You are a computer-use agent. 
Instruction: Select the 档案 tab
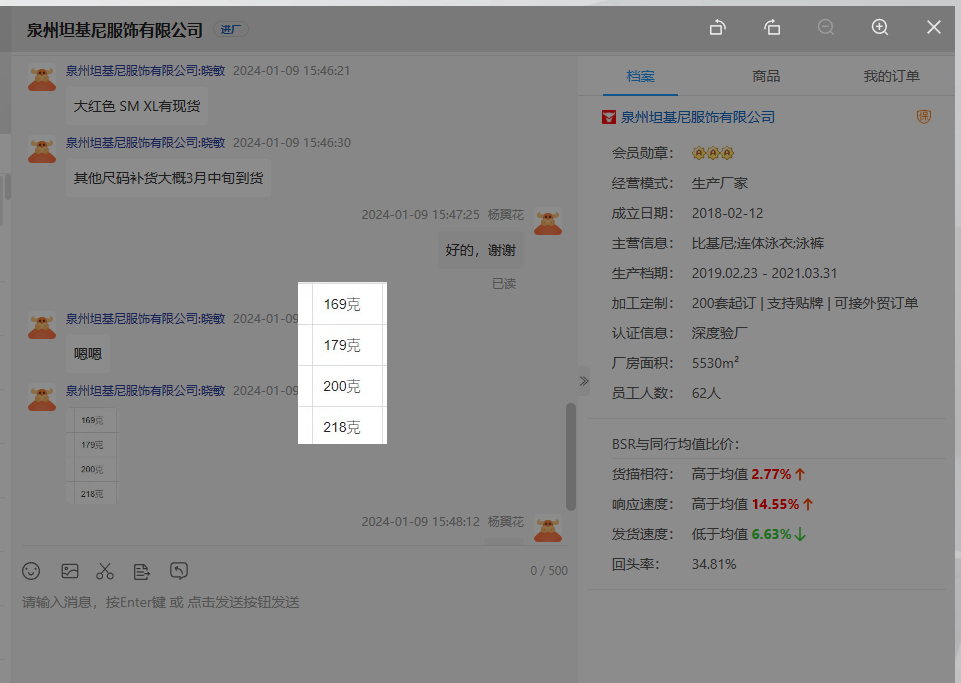tap(640, 76)
